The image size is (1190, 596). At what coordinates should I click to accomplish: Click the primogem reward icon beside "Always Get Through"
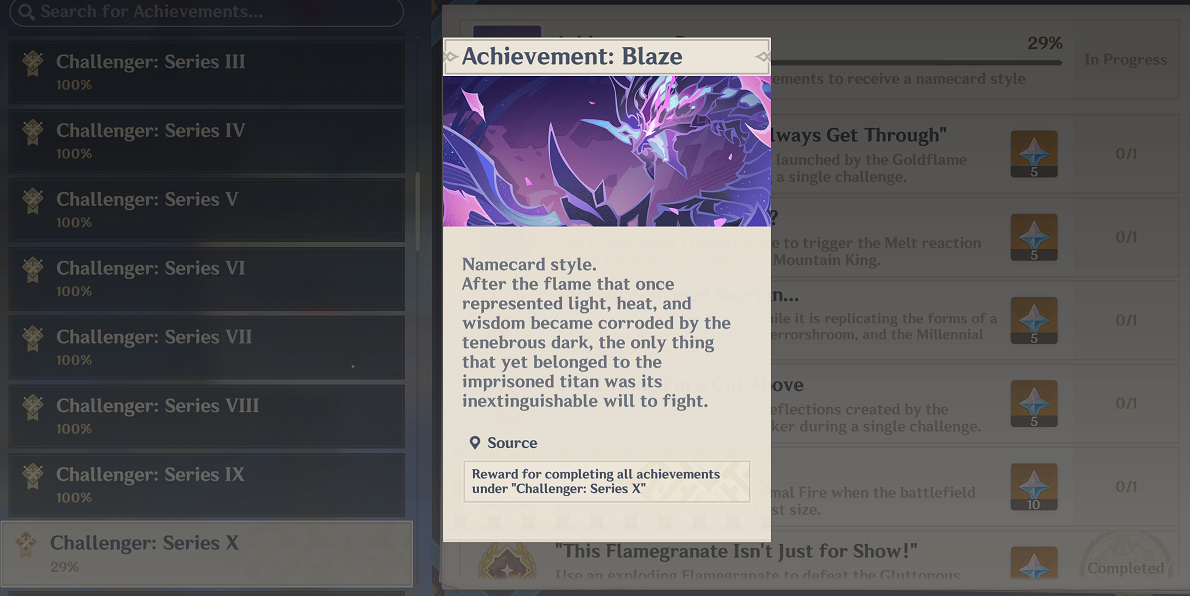tap(1034, 154)
